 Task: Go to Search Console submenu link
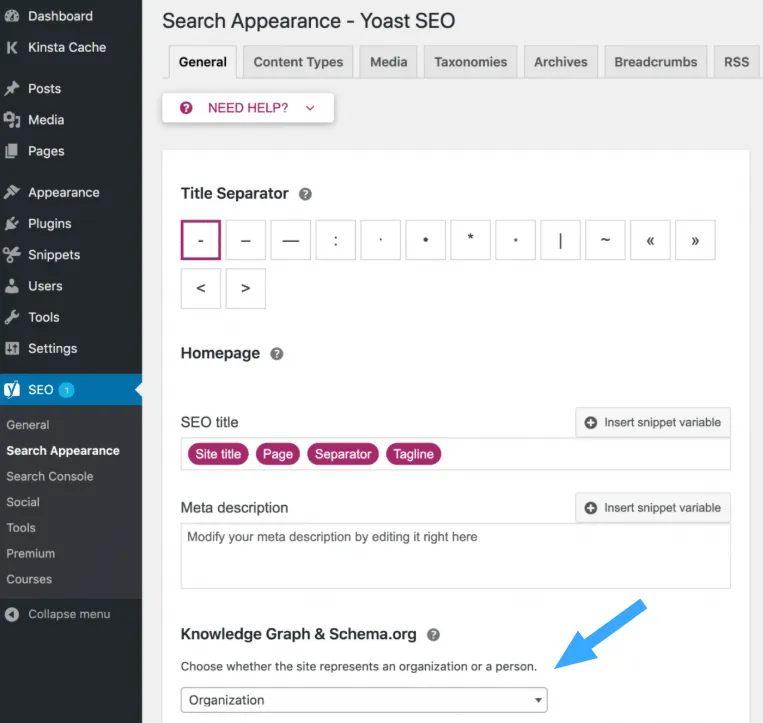pos(50,477)
